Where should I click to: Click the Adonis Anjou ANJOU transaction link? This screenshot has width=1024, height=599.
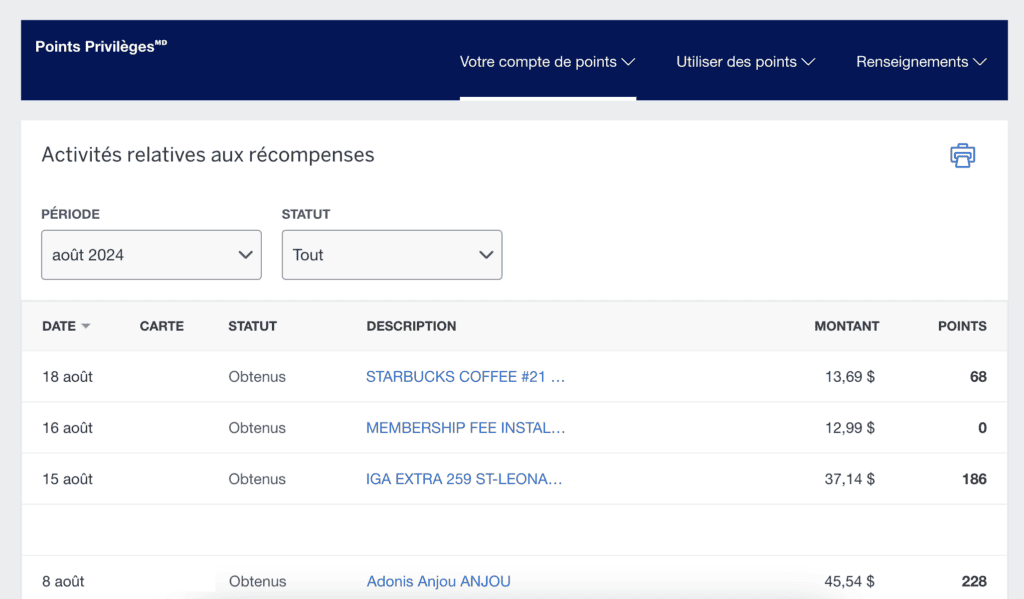coord(438,581)
